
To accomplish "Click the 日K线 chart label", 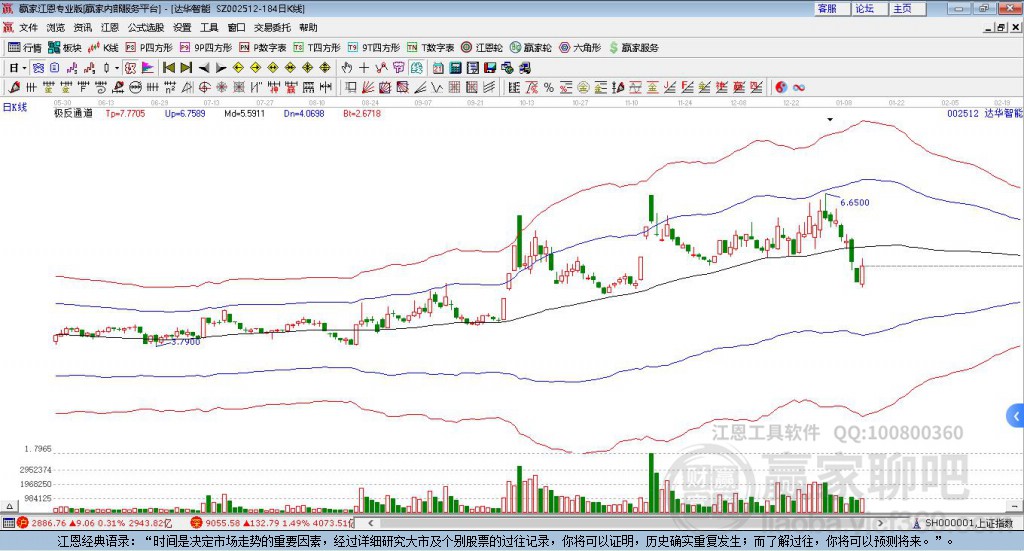I will tap(15, 108).
